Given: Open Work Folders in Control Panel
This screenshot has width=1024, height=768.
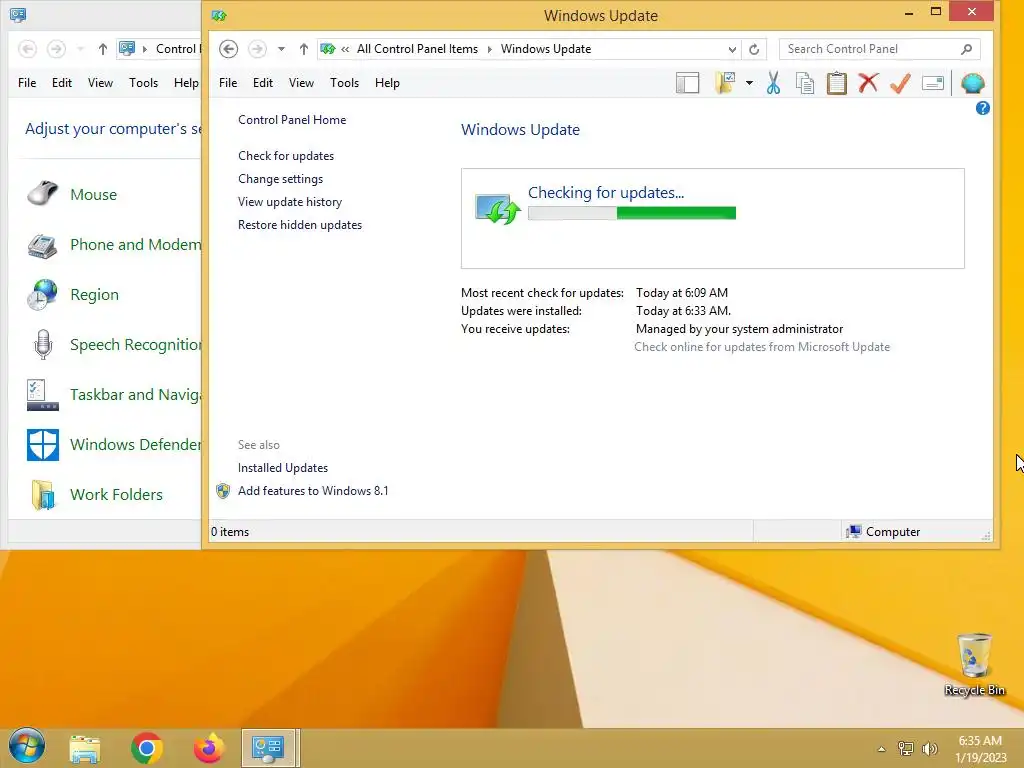Looking at the screenshot, I should pyautogui.click(x=116, y=494).
